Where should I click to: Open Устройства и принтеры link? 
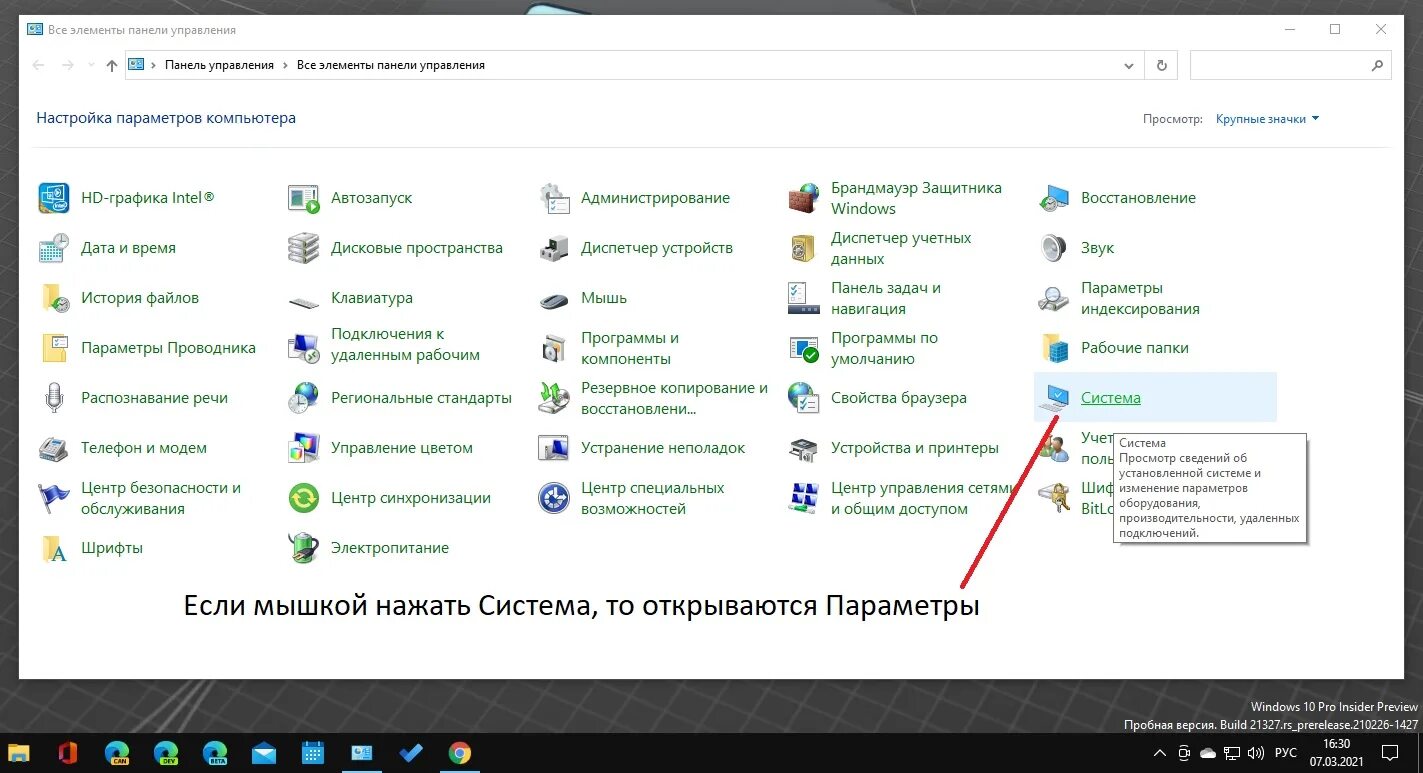click(915, 448)
